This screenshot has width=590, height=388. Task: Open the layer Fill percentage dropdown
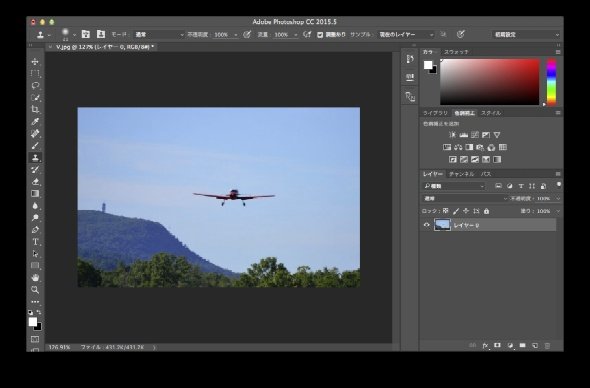(558, 211)
